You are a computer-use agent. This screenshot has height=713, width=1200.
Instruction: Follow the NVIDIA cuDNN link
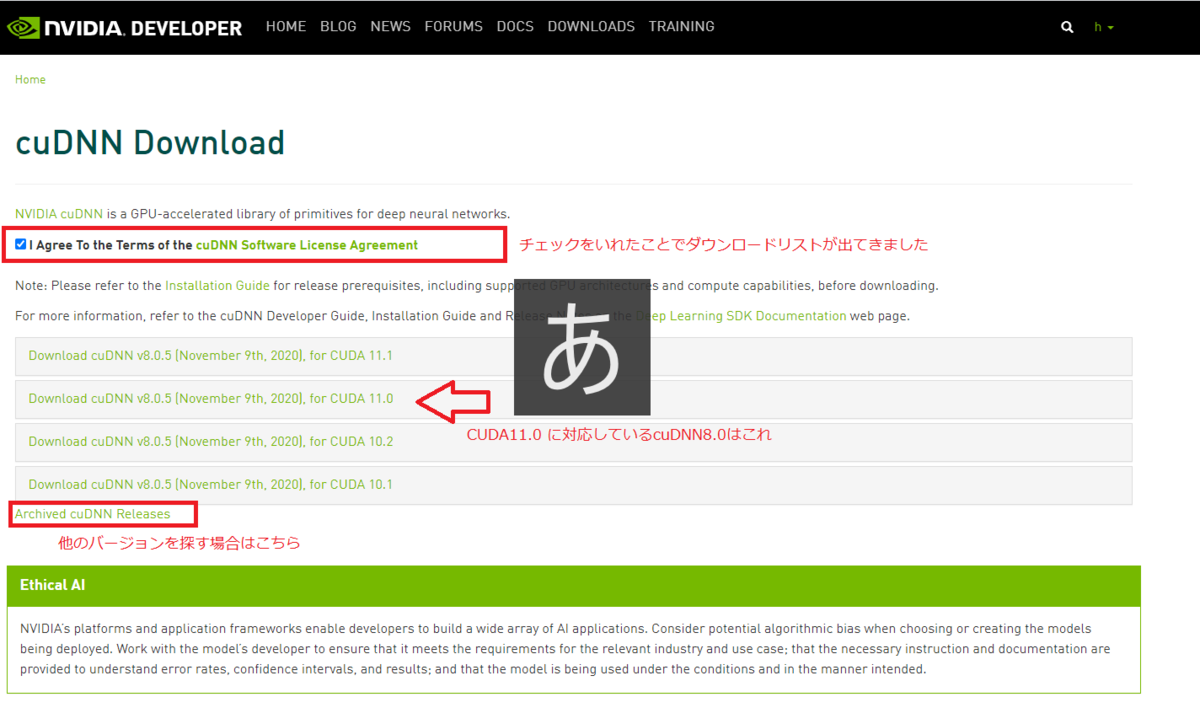59,214
